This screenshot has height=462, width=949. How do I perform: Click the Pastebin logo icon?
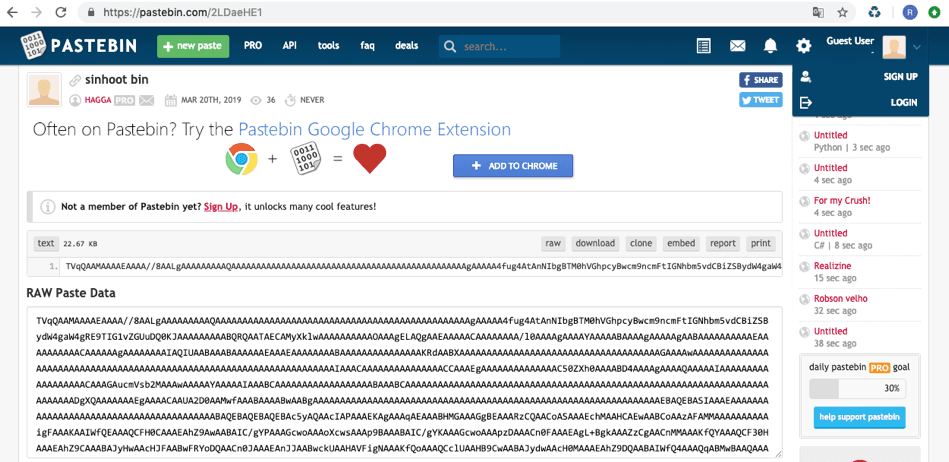(33, 45)
